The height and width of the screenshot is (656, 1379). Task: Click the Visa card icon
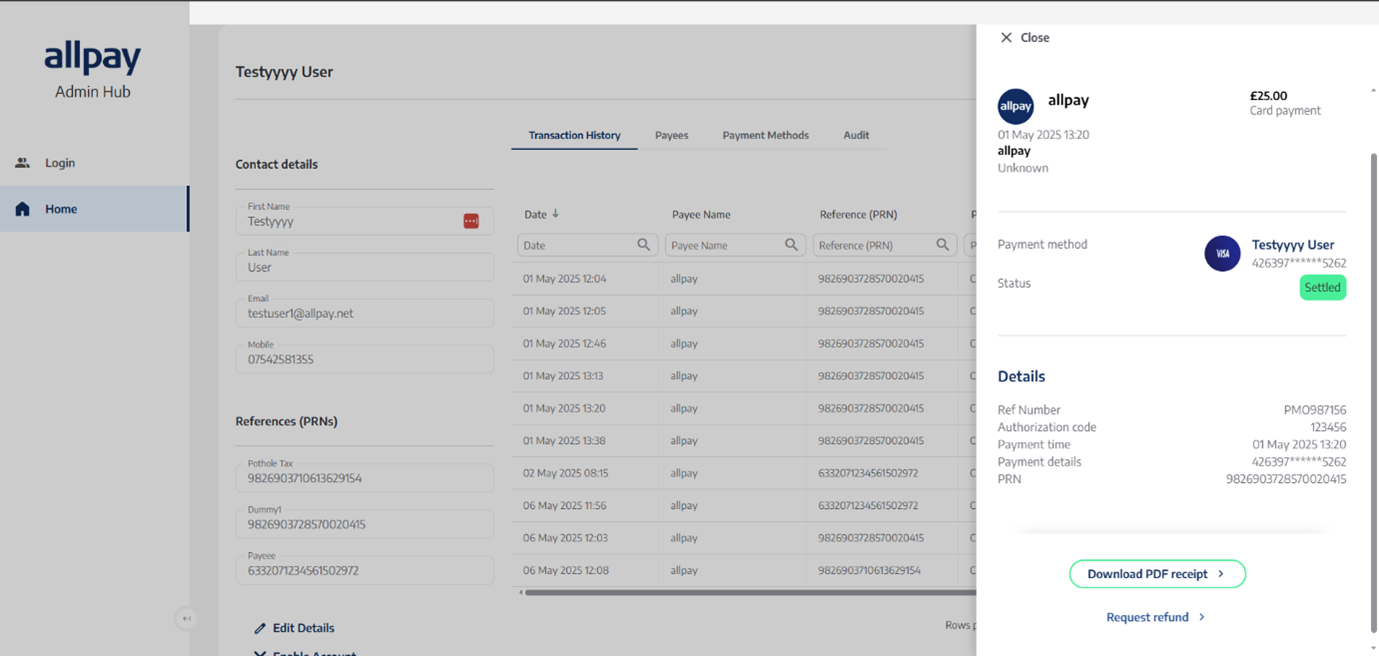(x=1222, y=254)
